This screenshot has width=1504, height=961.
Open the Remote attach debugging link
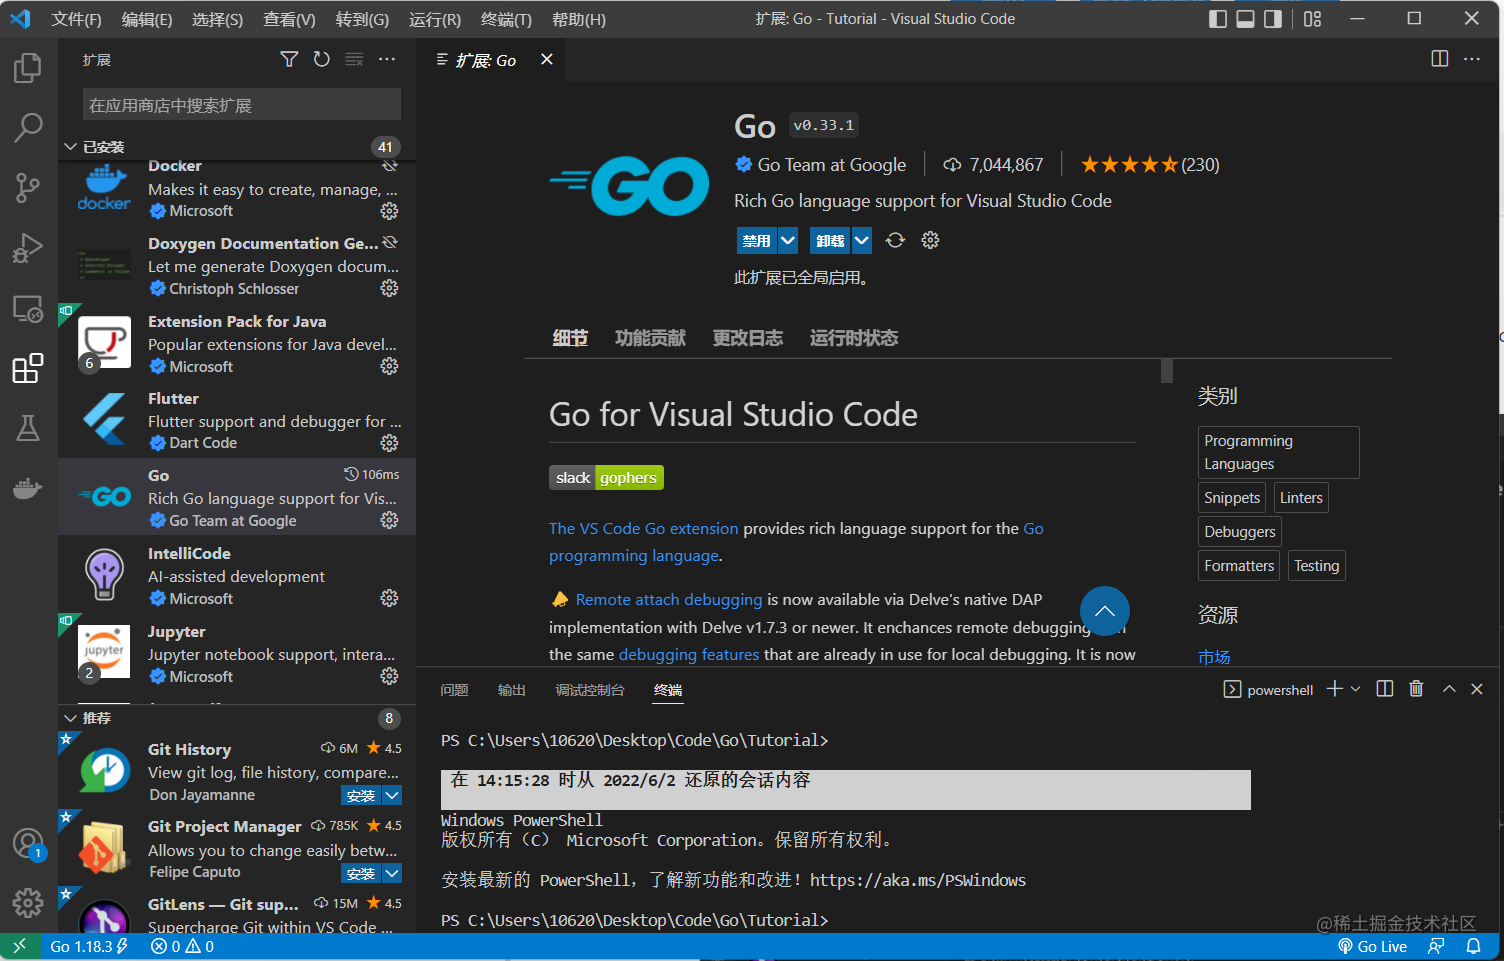point(669,599)
